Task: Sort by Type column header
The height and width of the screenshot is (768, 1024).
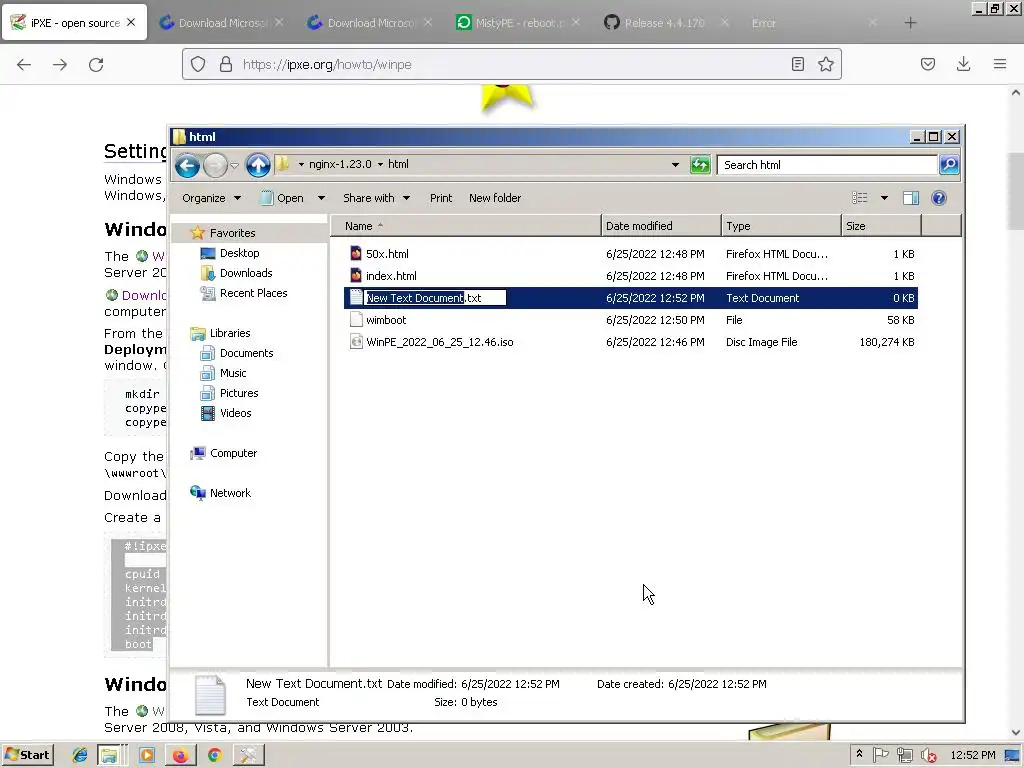Action: (x=781, y=226)
